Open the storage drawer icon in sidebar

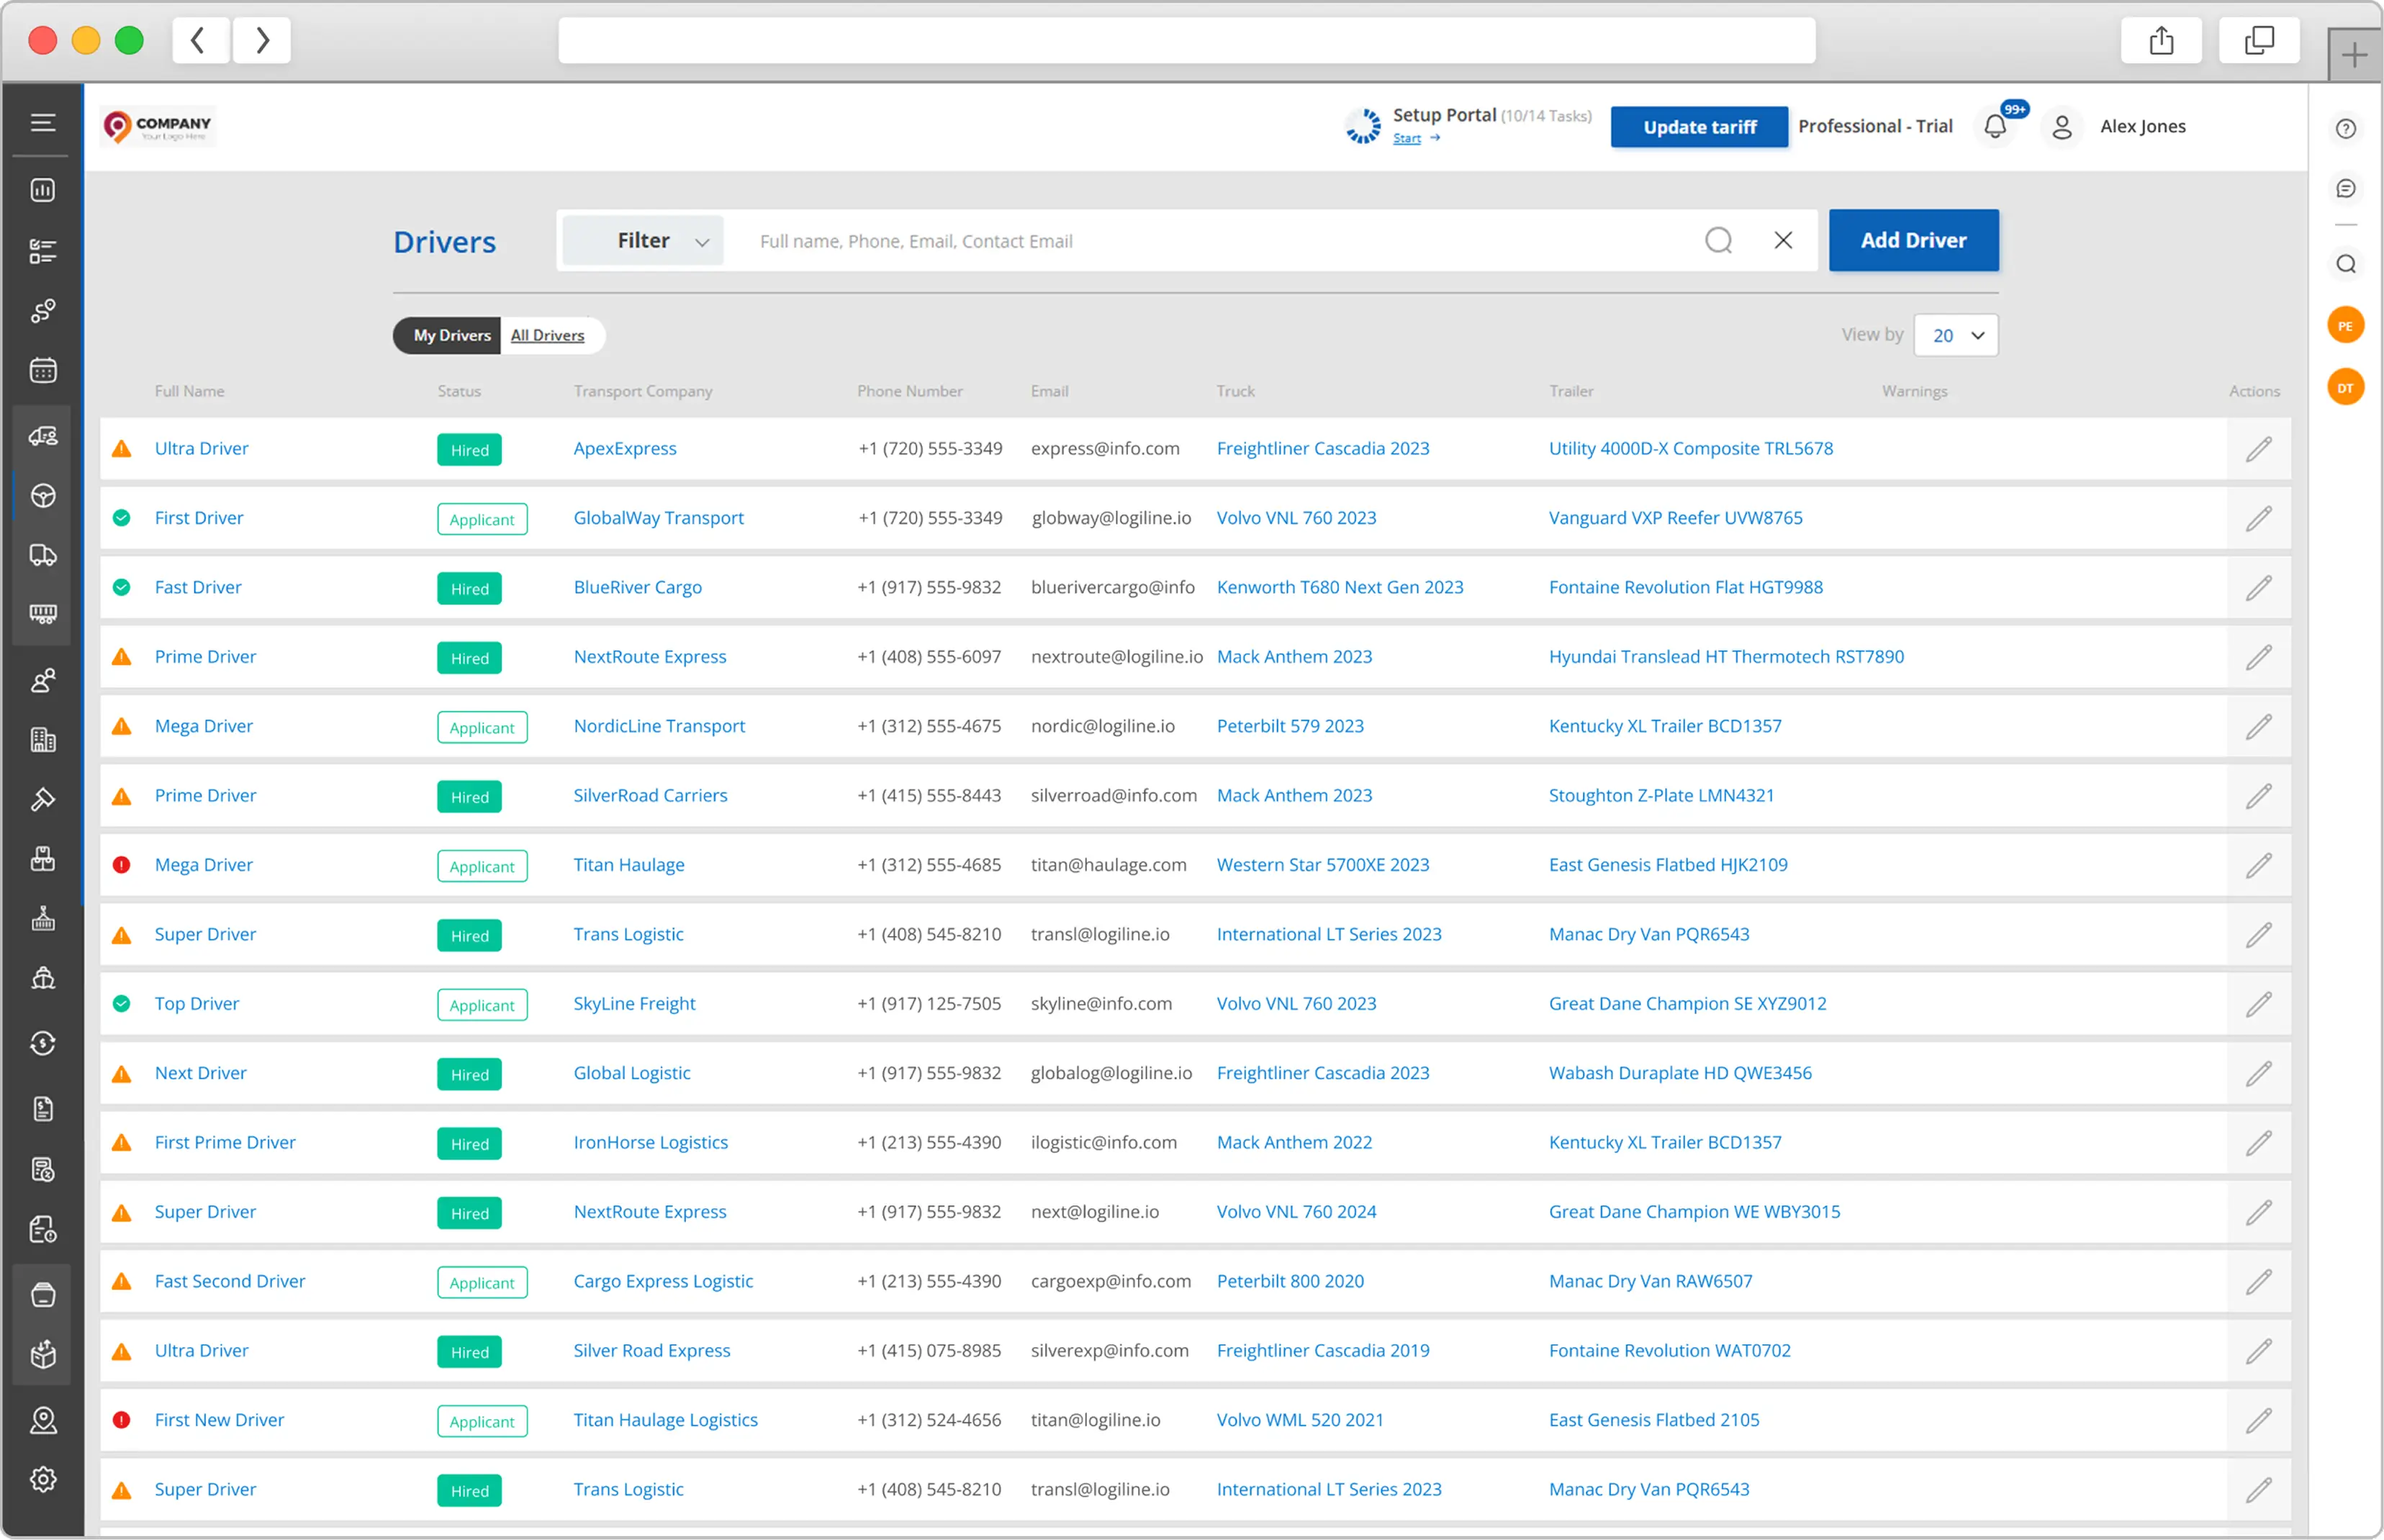click(x=42, y=1295)
